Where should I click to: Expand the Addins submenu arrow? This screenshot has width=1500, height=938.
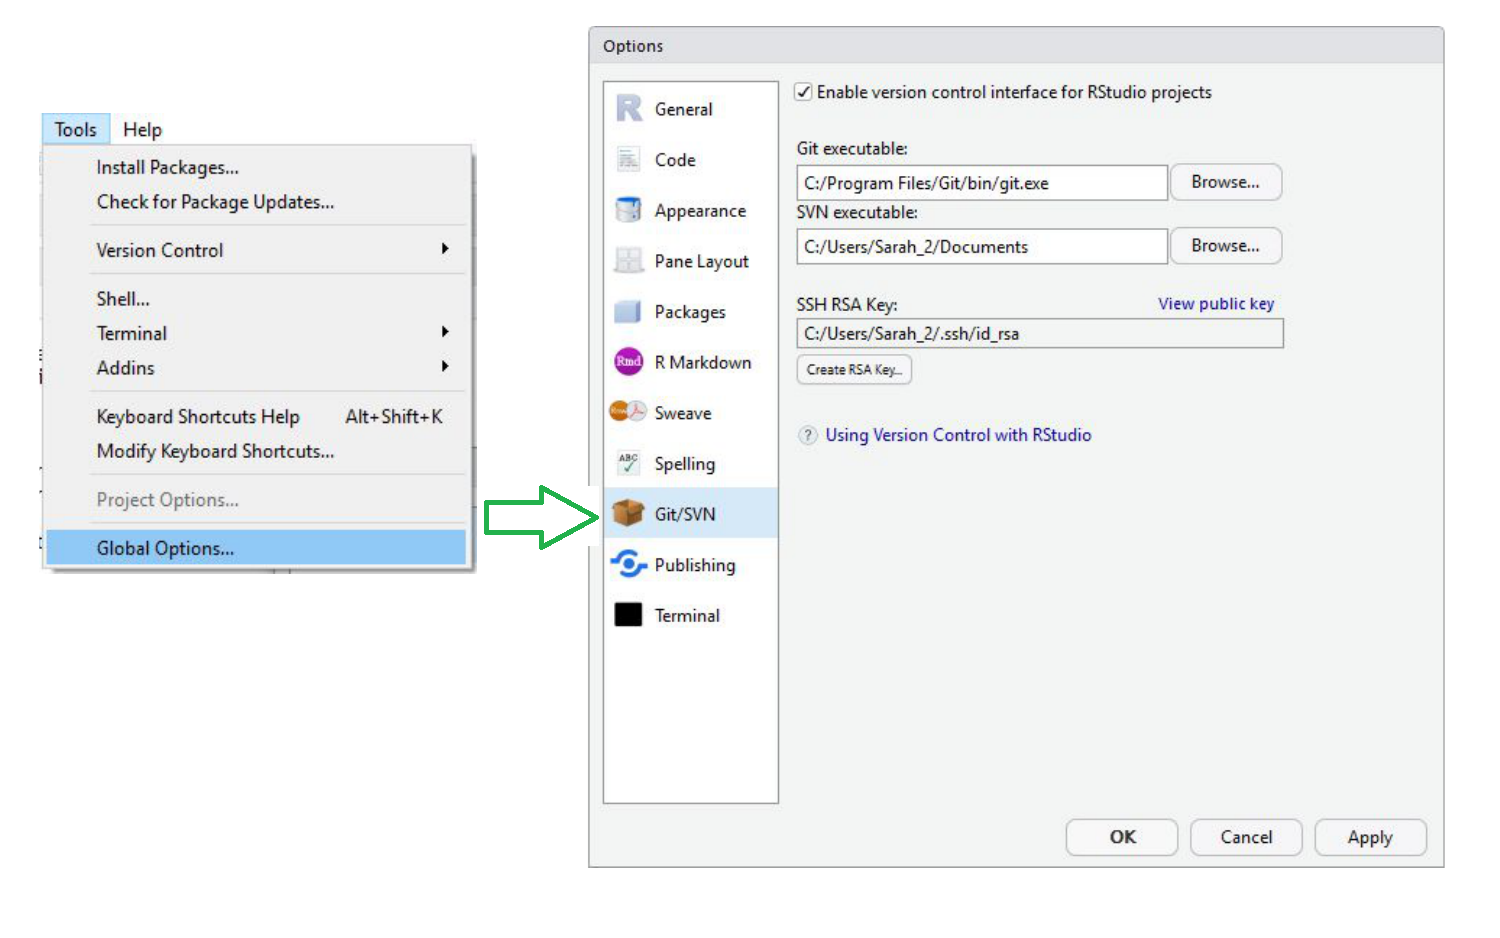(445, 367)
